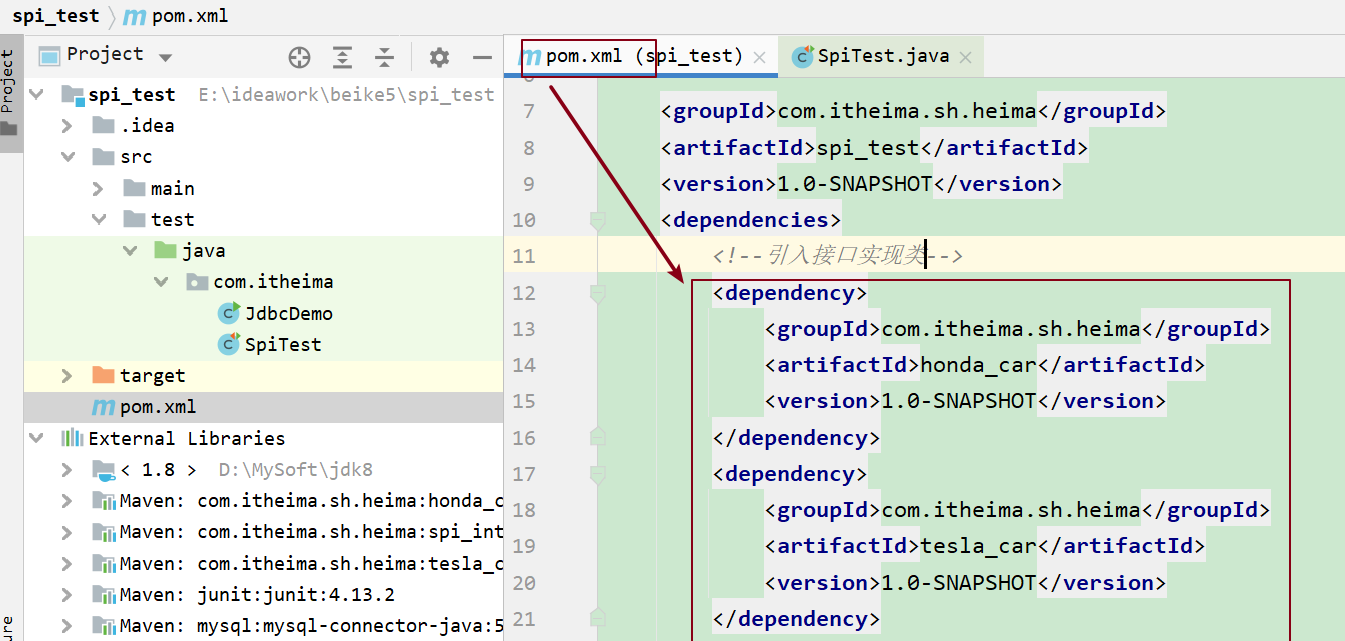
Task: Expand the main folder
Action: 99,189
